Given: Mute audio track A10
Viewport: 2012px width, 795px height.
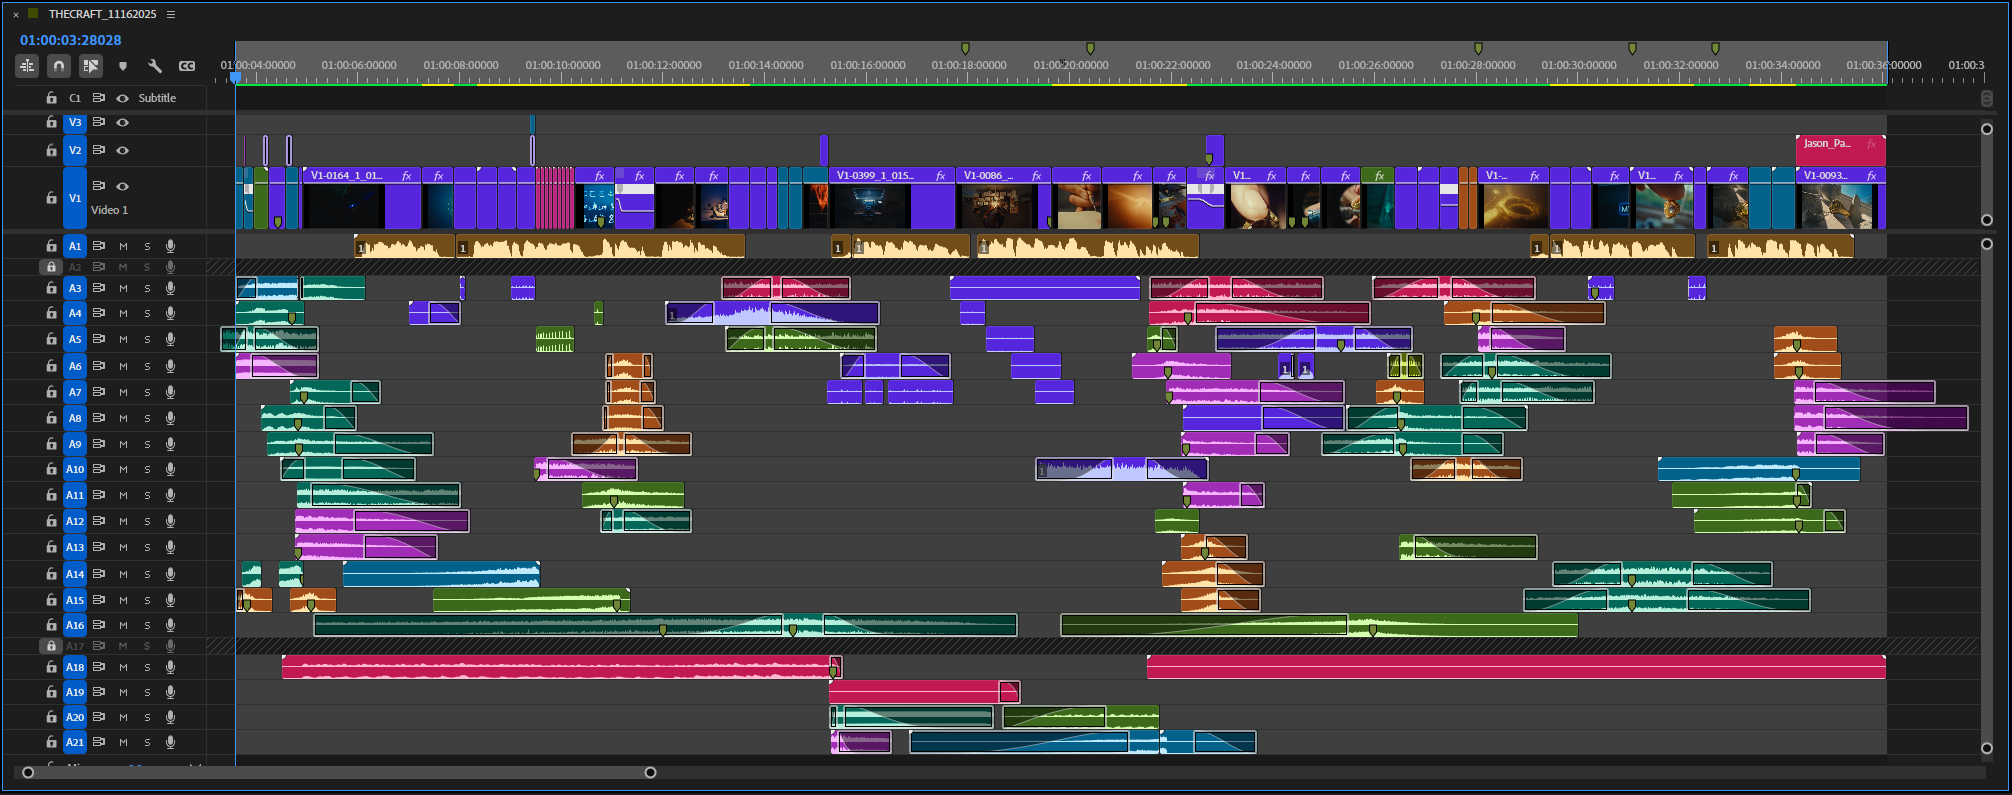Looking at the screenshot, I should (124, 469).
